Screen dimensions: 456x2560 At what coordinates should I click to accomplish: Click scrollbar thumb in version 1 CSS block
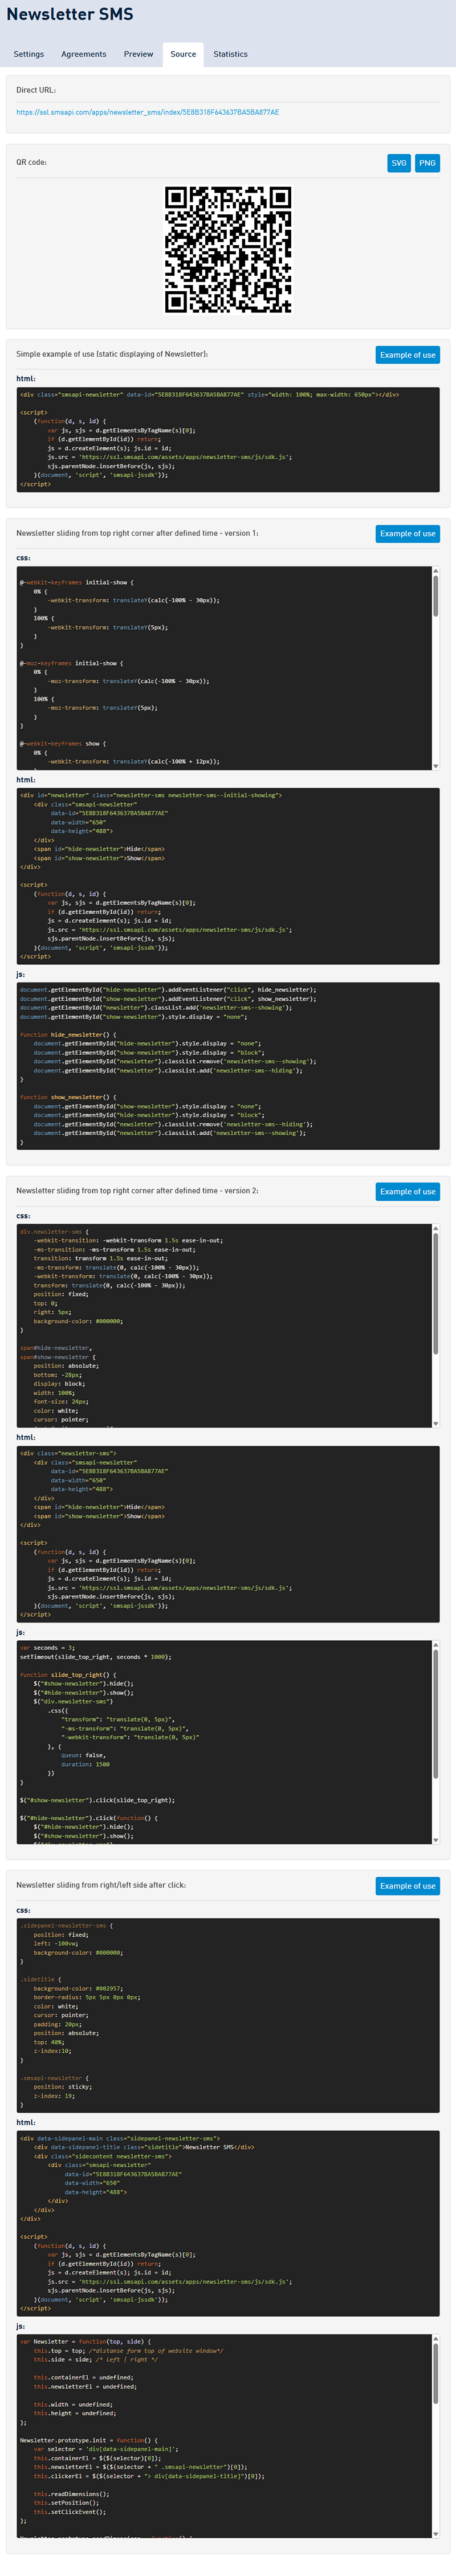436,596
